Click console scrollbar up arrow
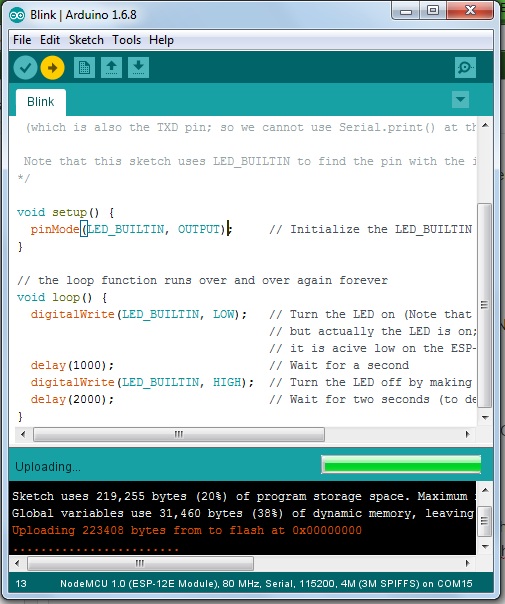Image resolution: width=505 pixels, height=604 pixels. point(485,490)
